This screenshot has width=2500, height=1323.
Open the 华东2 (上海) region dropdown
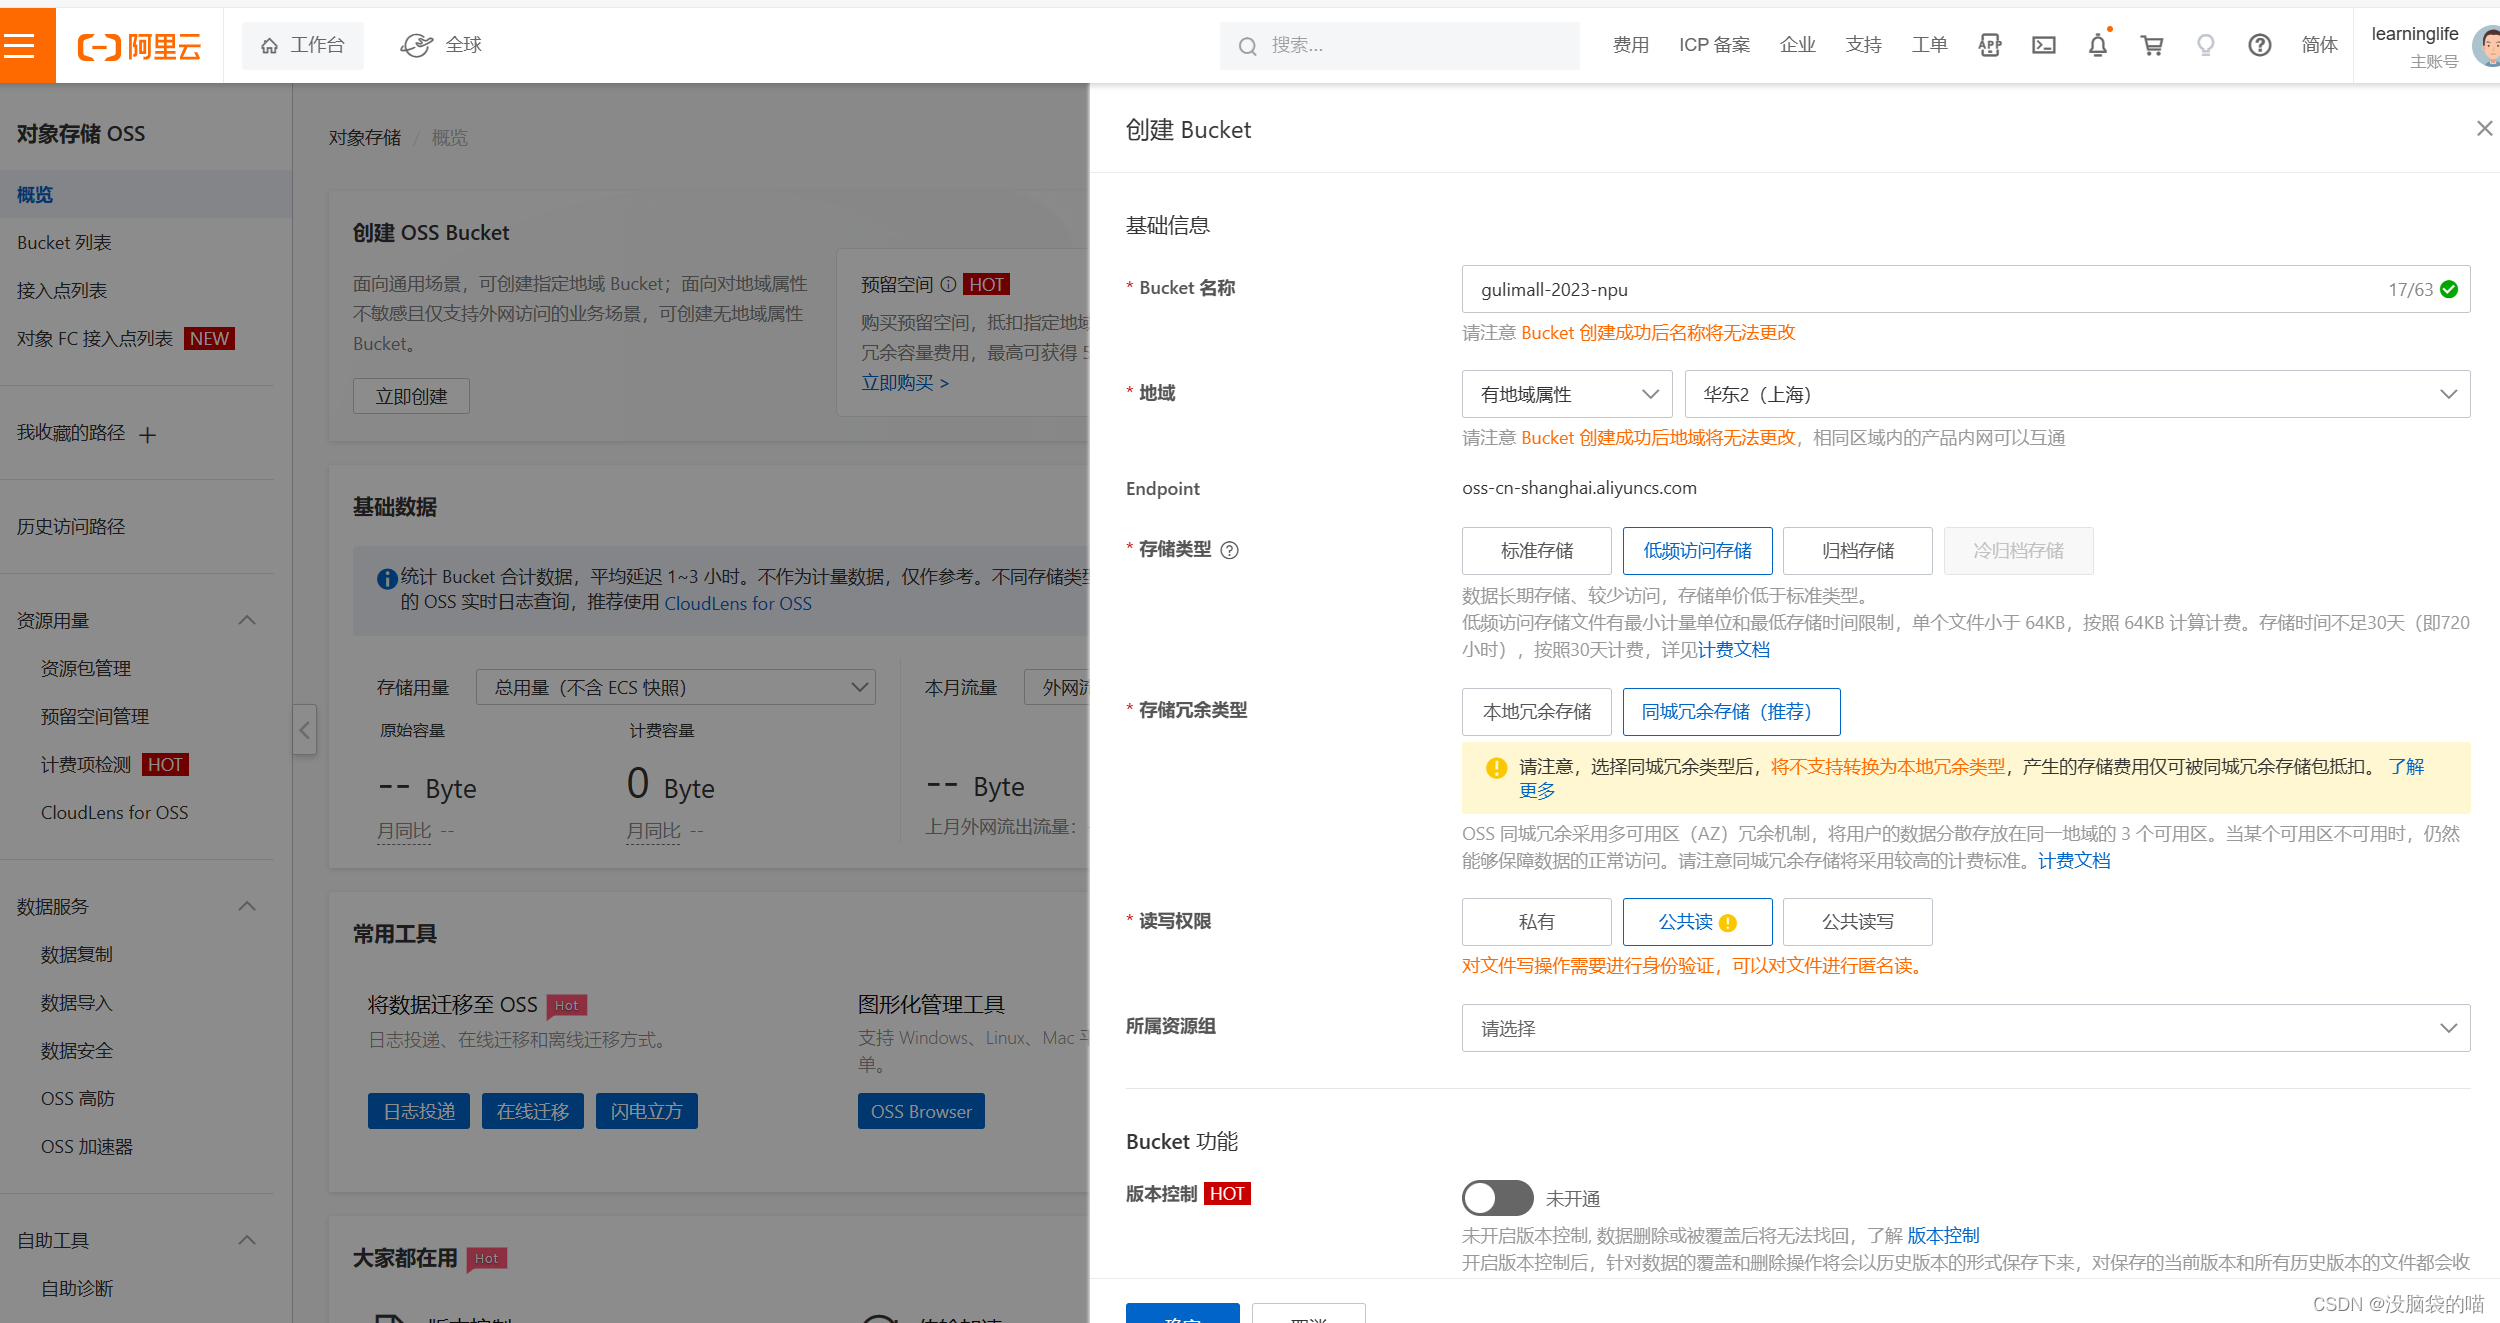coord(2078,394)
